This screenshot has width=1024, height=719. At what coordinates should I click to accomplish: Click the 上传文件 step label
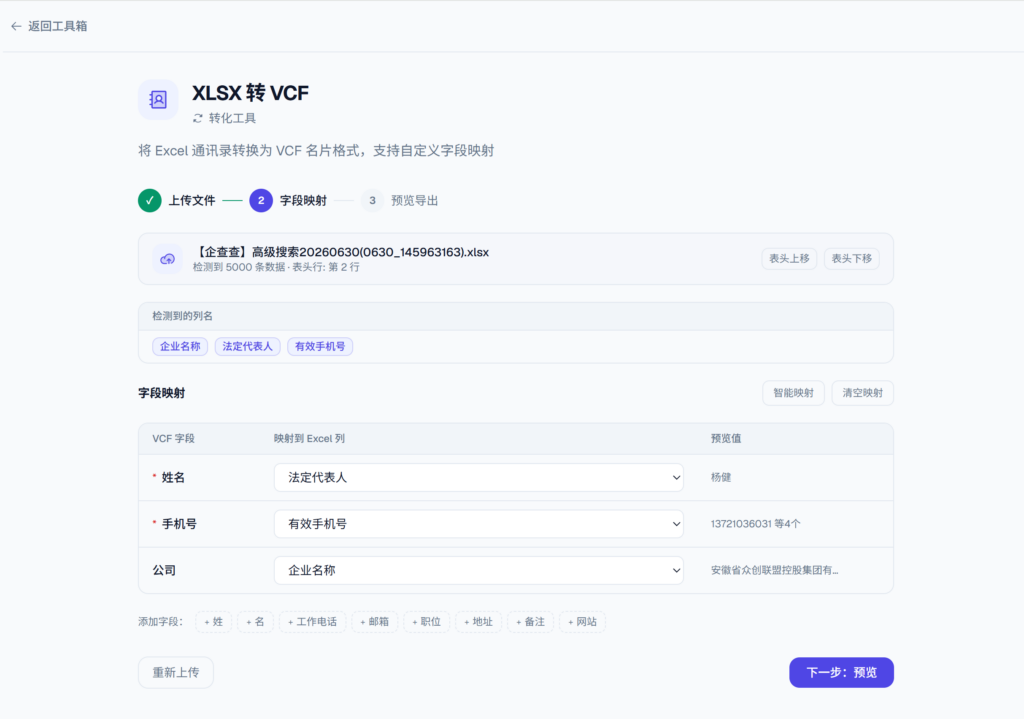pos(192,200)
